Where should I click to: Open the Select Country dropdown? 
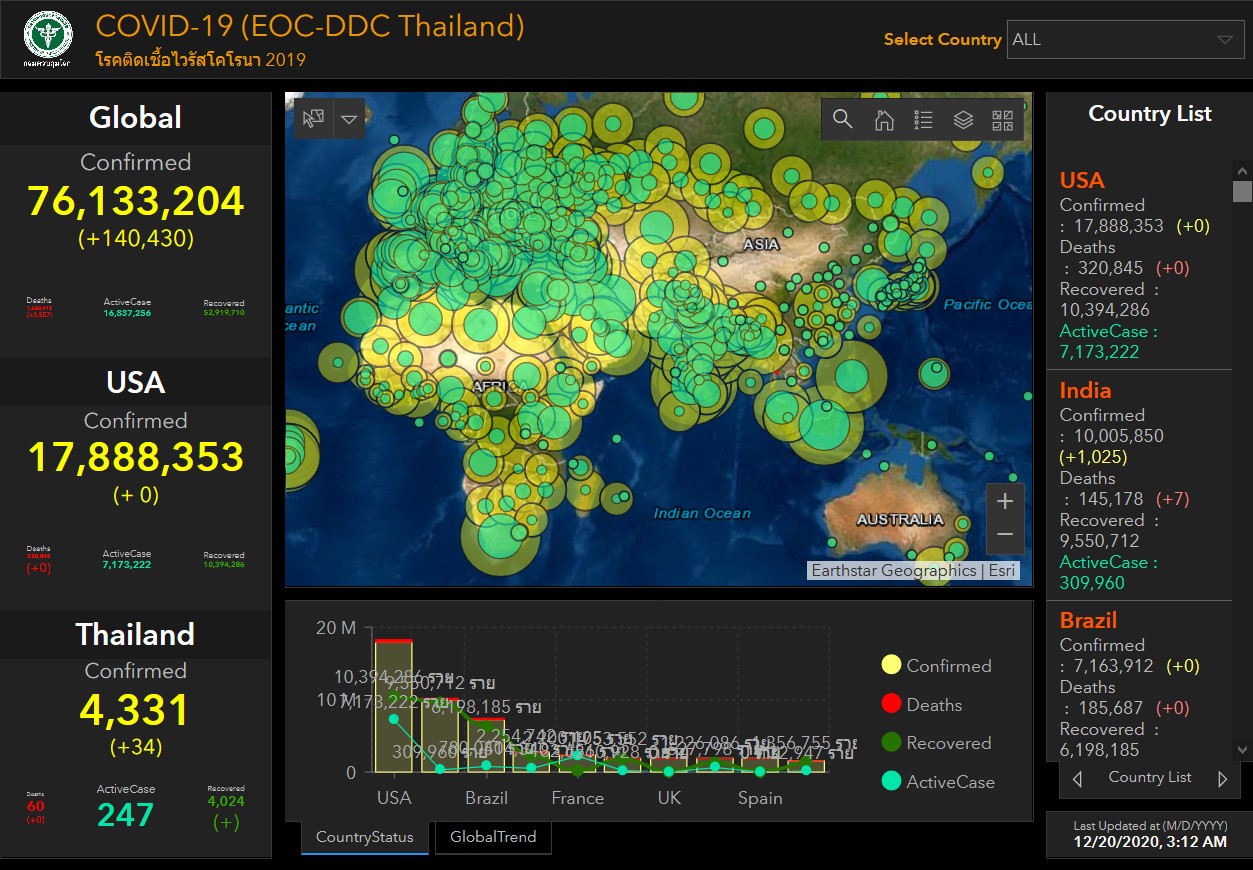click(1125, 40)
